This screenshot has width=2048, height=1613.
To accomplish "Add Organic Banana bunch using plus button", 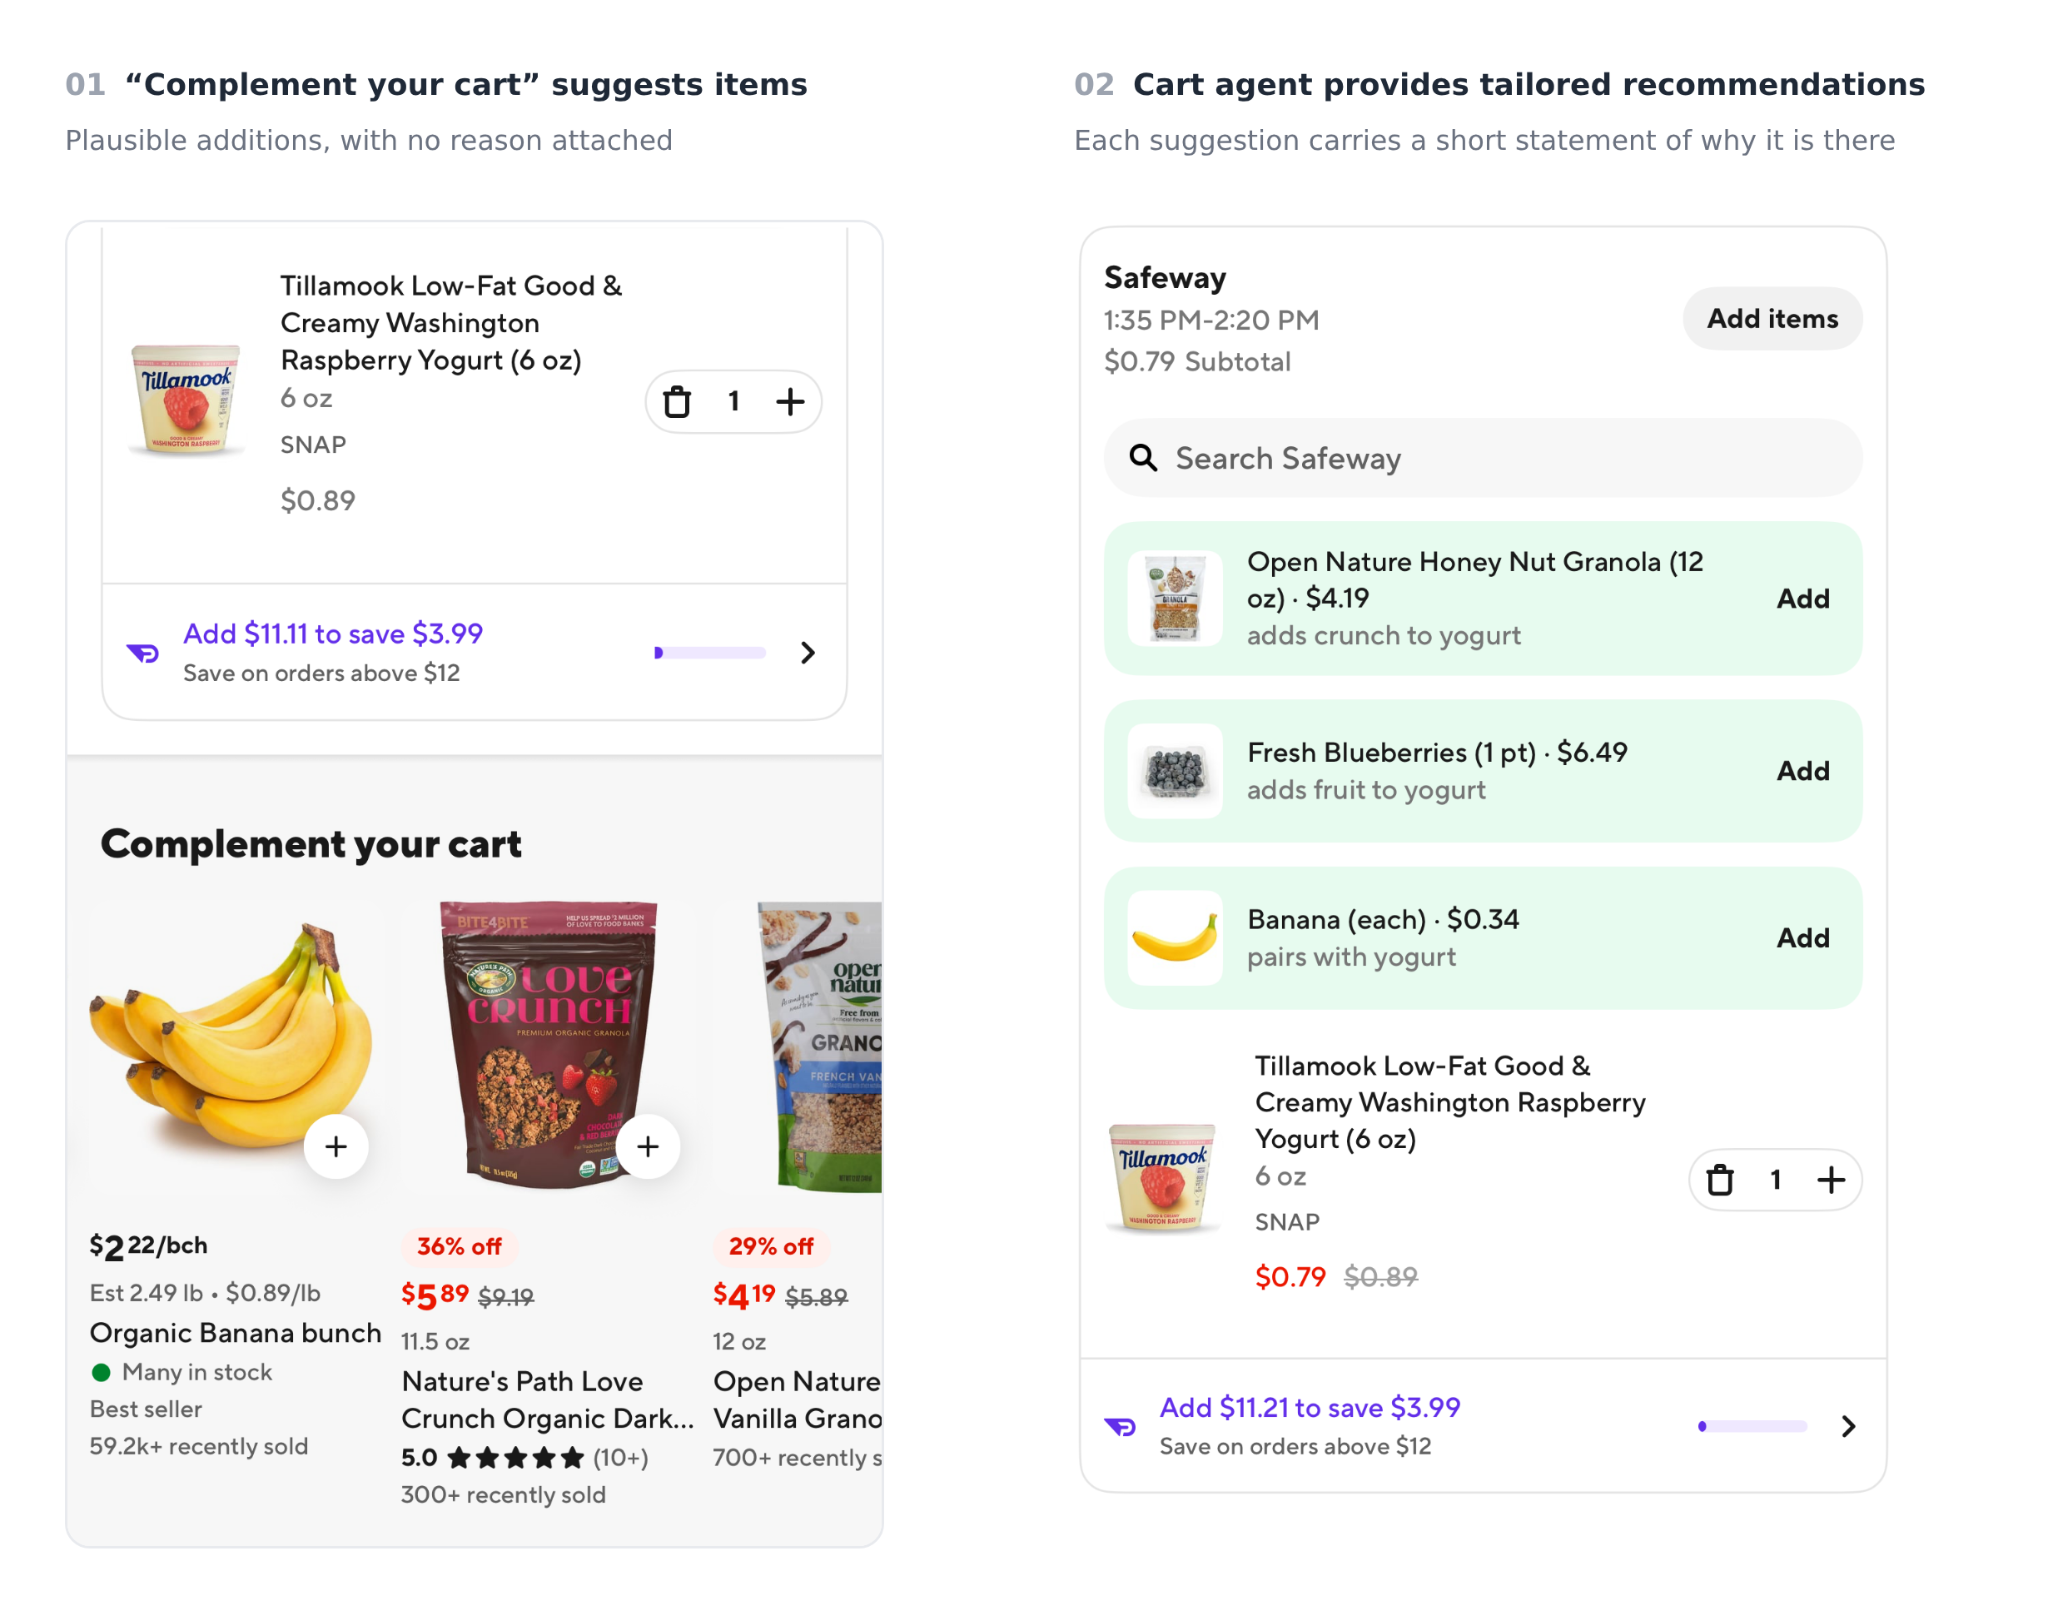I will pyautogui.click(x=336, y=1146).
